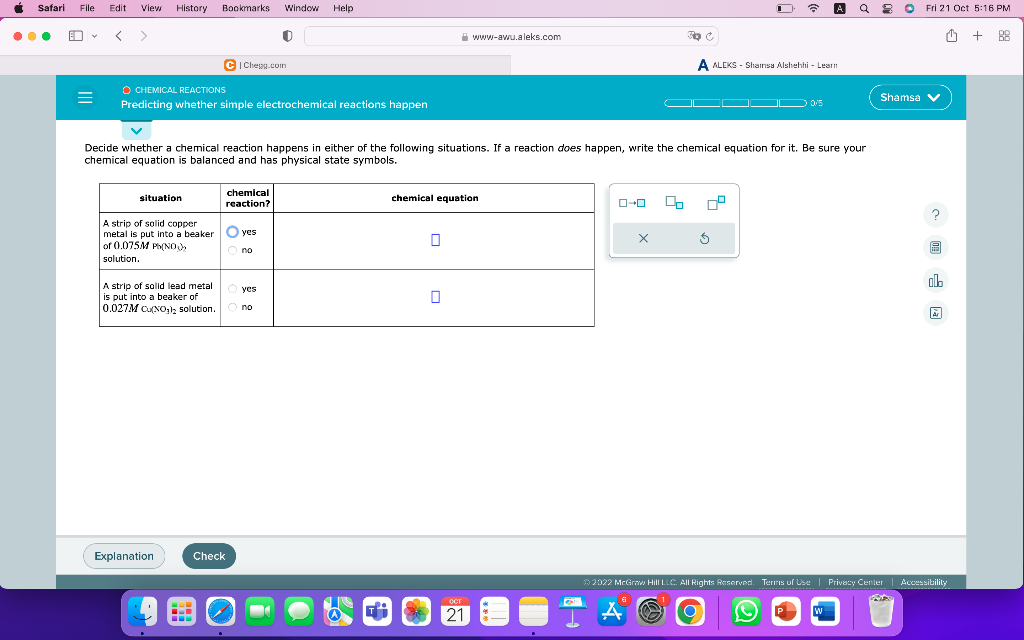1024x640 pixels.
Task: Open the Bookmarks menu
Action: coord(246,8)
